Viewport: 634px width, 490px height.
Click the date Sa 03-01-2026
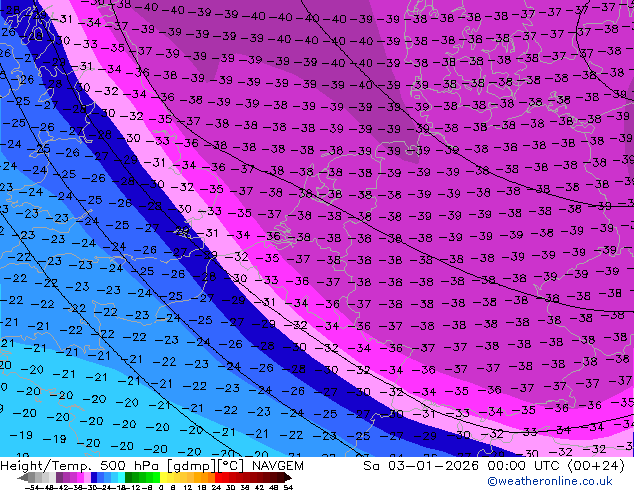[x=422, y=466]
